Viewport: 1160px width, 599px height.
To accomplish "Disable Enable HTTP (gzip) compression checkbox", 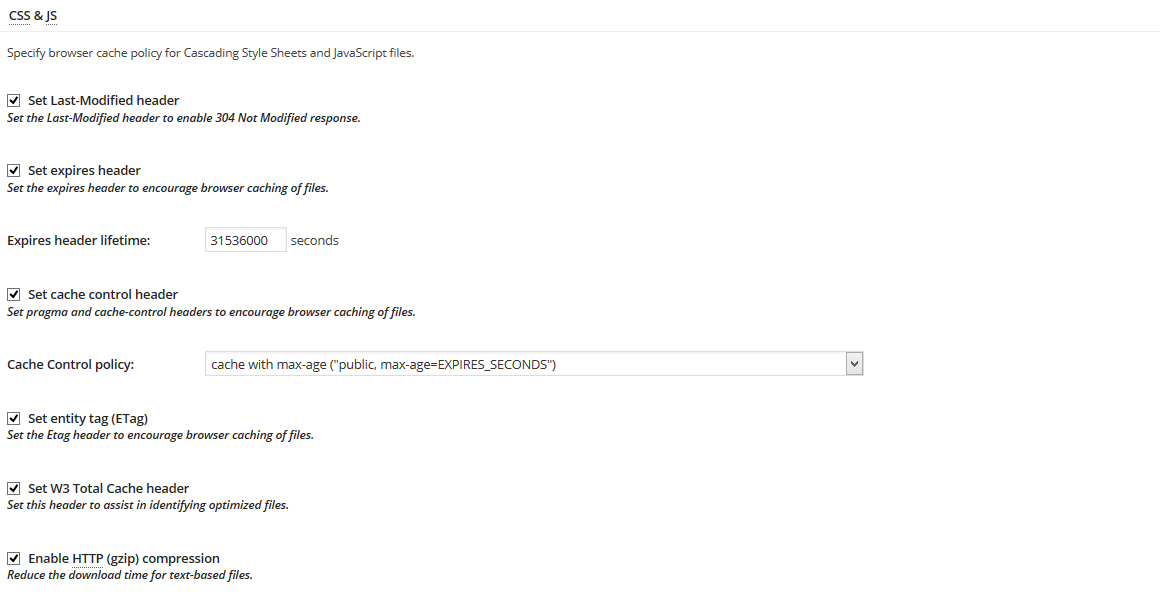I will (x=13, y=558).
